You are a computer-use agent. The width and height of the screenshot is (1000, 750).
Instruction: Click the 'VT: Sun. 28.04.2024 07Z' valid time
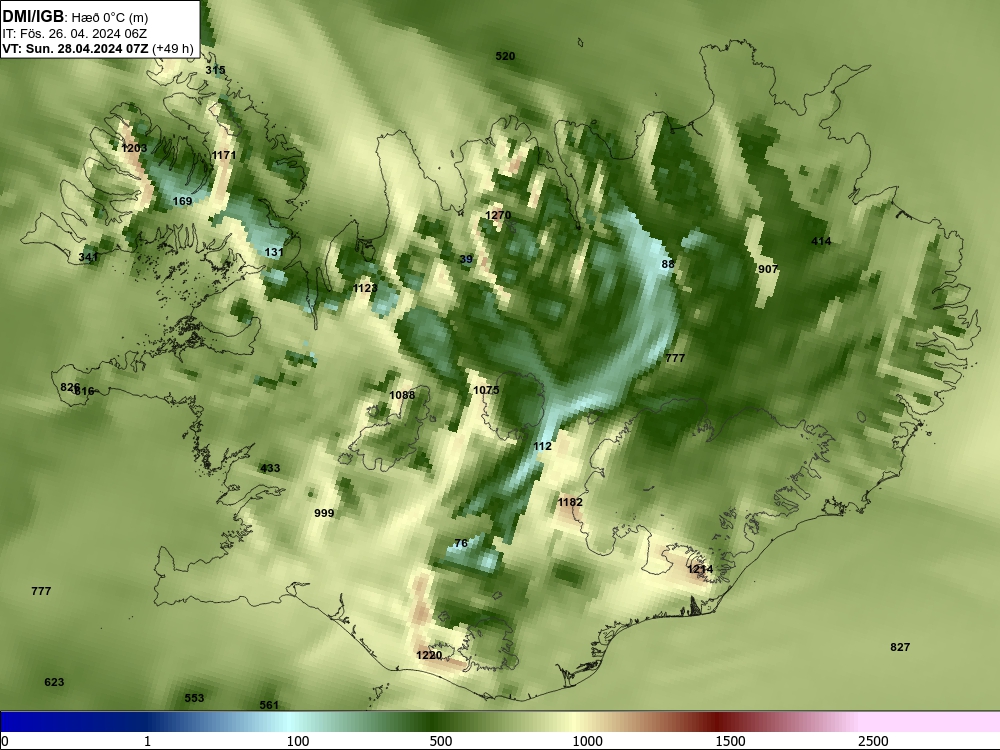click(x=75, y=49)
